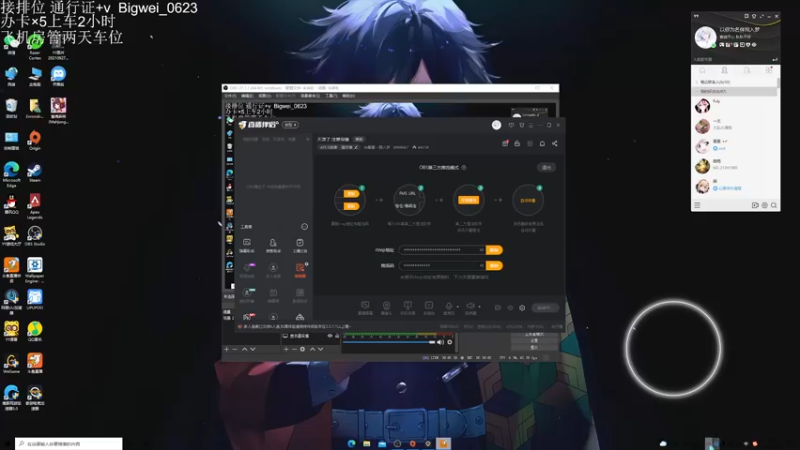
Task: Mute the OBS audio mixer speaker
Action: pyautogui.click(x=440, y=342)
